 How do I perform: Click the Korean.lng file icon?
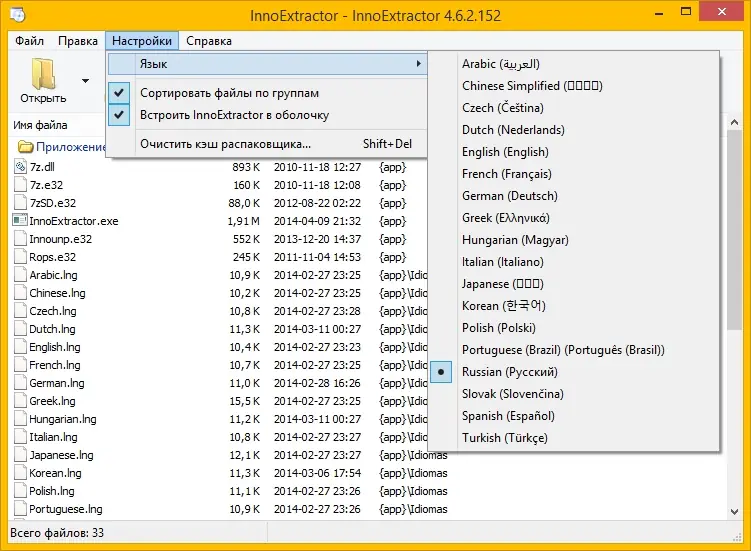tap(20, 473)
